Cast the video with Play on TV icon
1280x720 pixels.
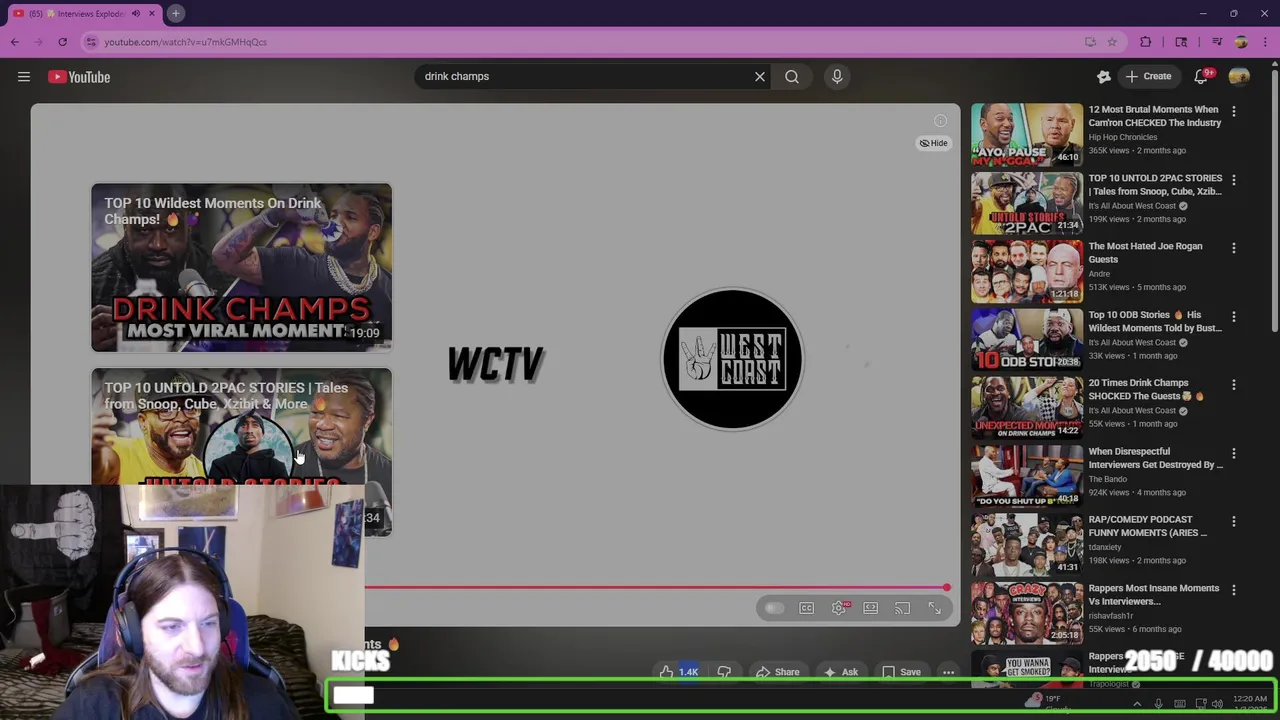902,608
